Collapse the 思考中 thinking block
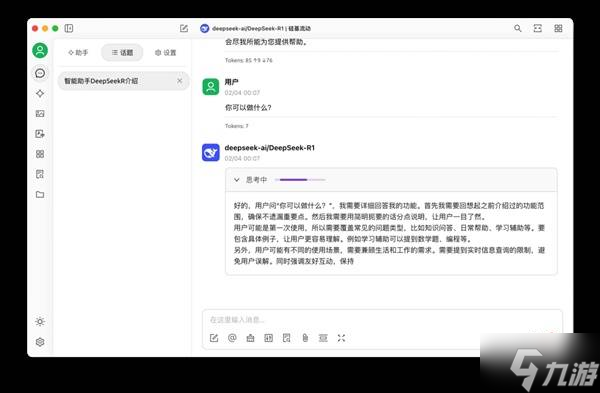 (x=237, y=179)
